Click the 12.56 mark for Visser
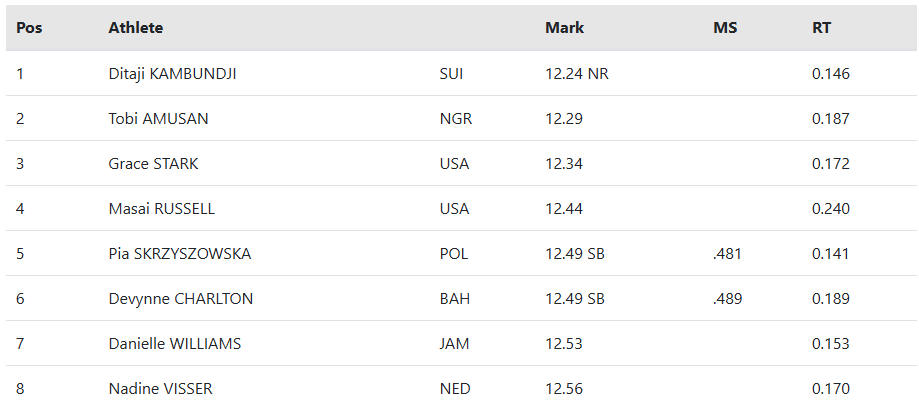919x413 pixels. point(564,388)
